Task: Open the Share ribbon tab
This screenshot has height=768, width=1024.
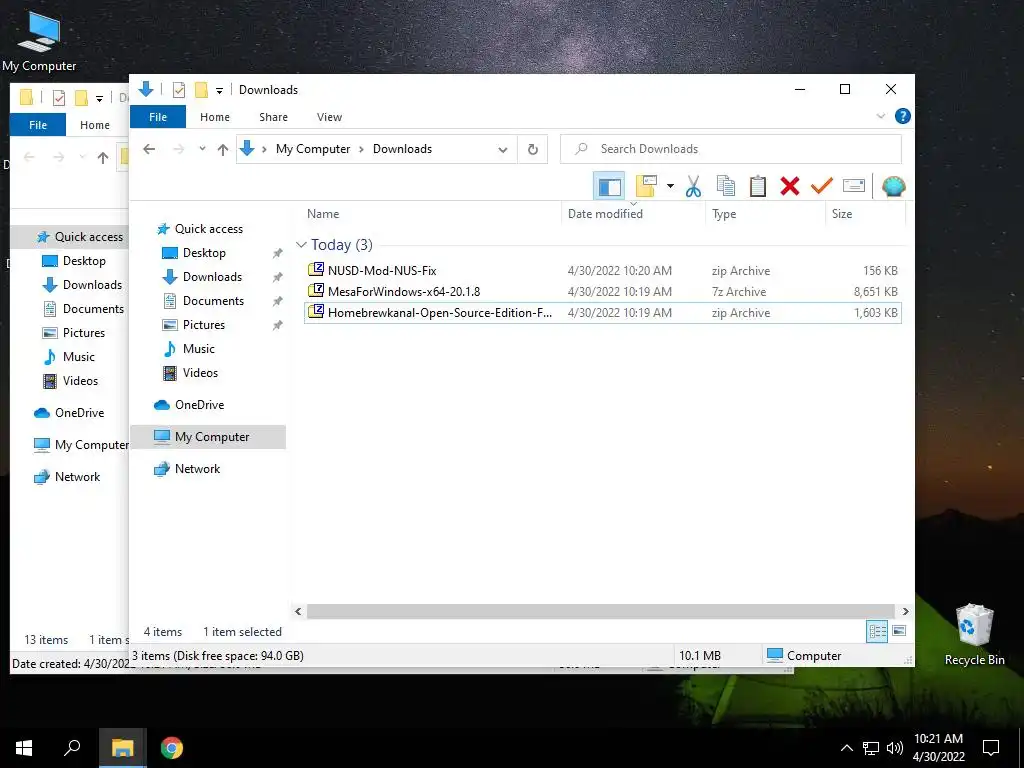Action: pos(273,117)
